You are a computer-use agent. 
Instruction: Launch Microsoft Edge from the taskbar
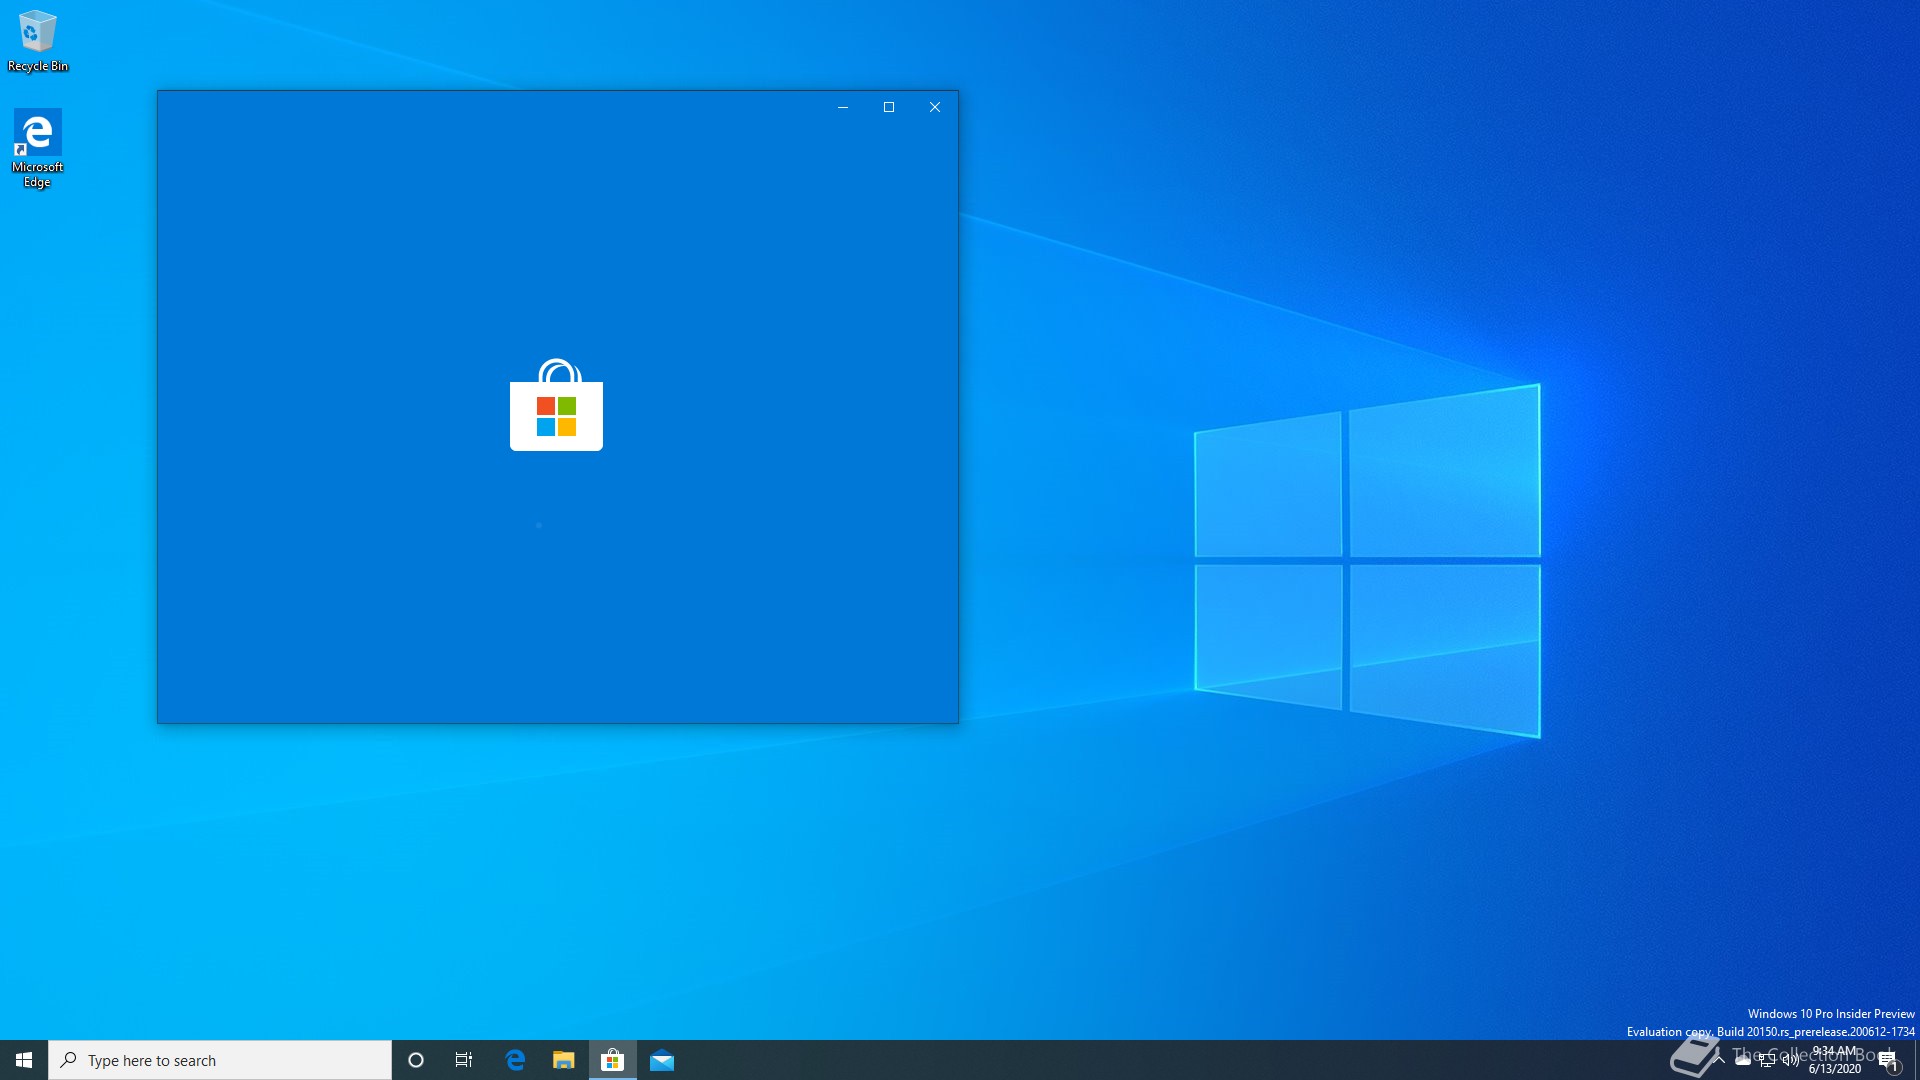[x=515, y=1060]
